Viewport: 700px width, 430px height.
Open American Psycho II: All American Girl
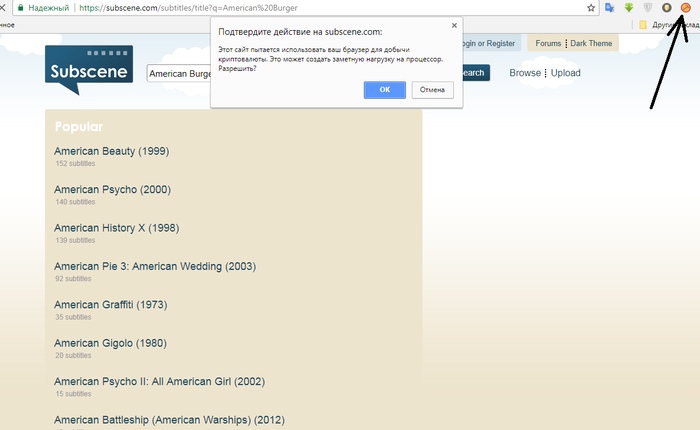pos(159,381)
